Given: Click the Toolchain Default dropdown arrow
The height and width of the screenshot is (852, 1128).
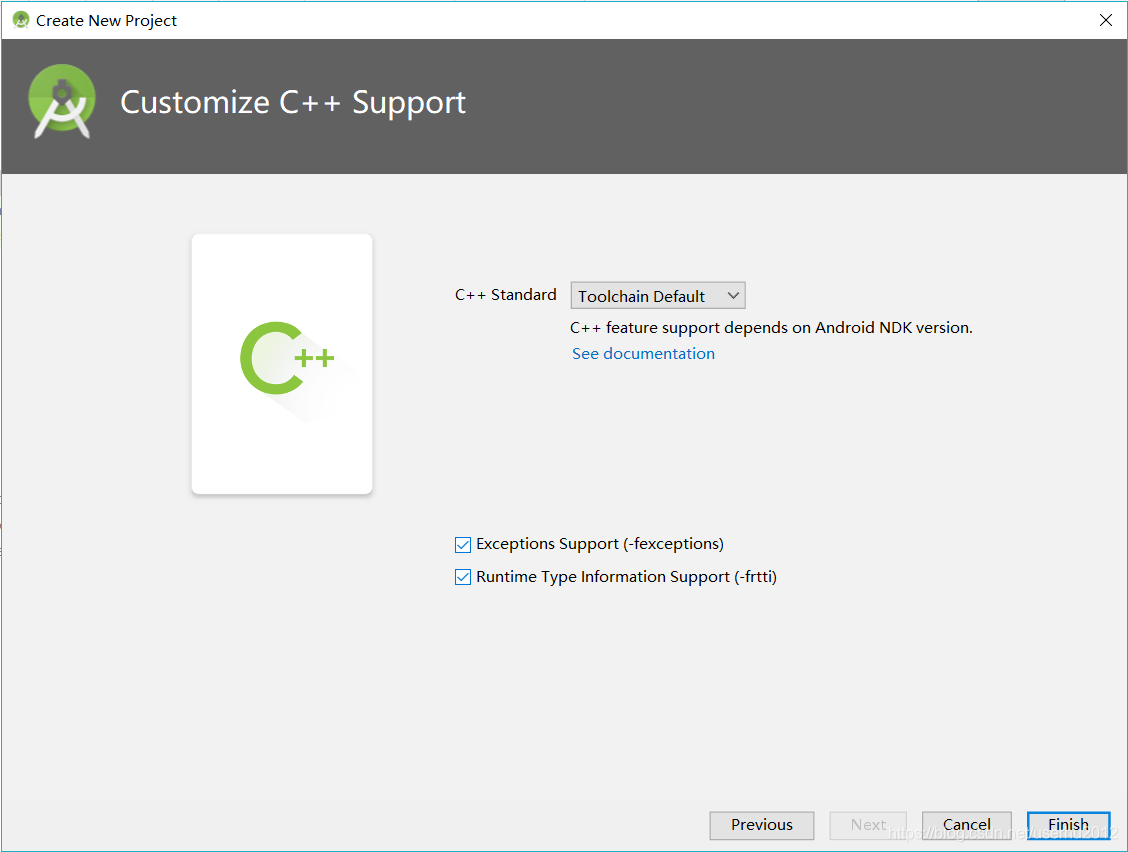Looking at the screenshot, I should (x=733, y=295).
